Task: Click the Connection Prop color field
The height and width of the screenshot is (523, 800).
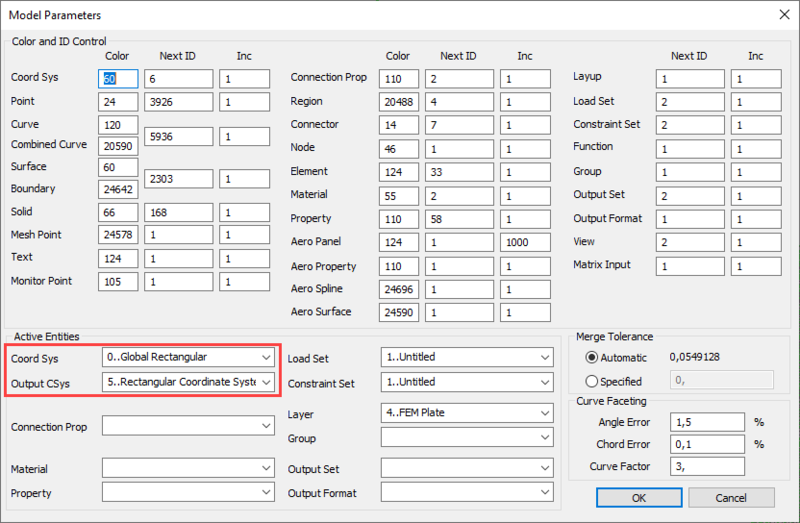Action: point(399,79)
